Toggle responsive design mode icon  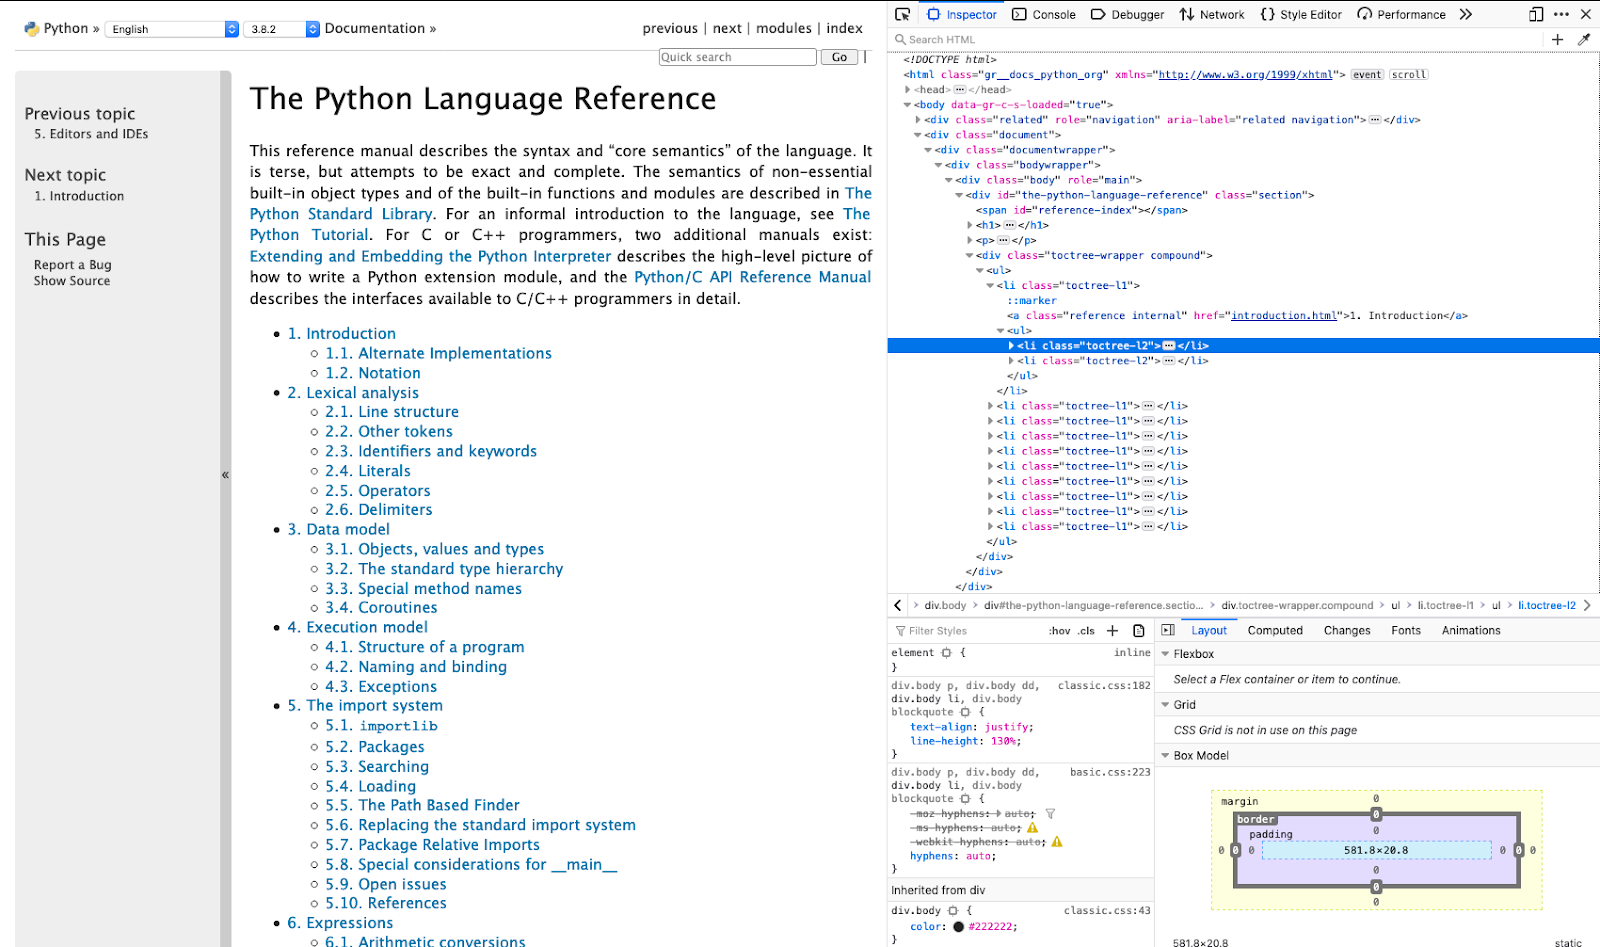(x=1536, y=14)
